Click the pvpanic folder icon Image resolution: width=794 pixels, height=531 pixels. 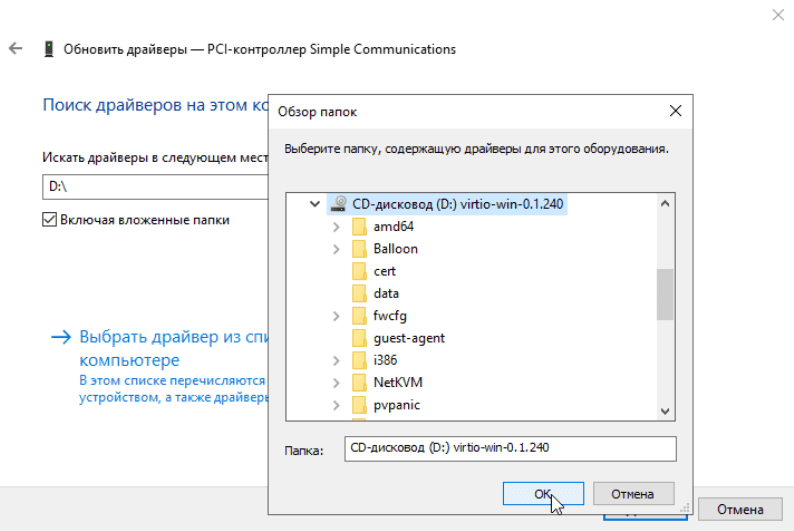[x=359, y=404]
